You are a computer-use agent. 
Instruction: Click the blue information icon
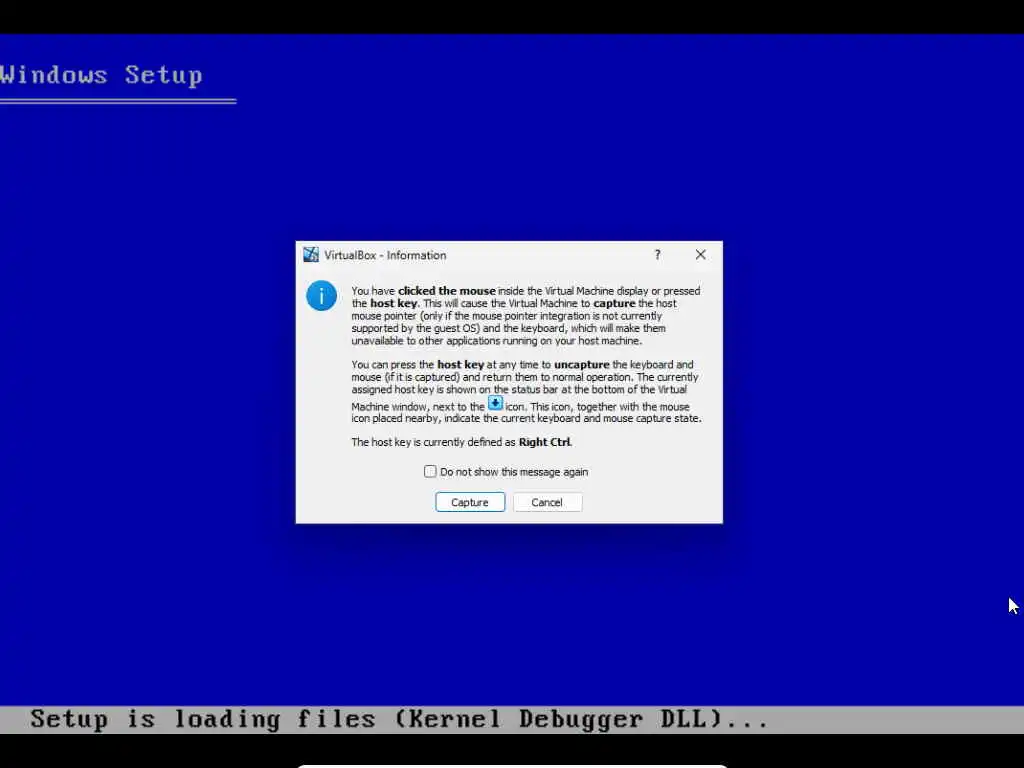pyautogui.click(x=321, y=296)
